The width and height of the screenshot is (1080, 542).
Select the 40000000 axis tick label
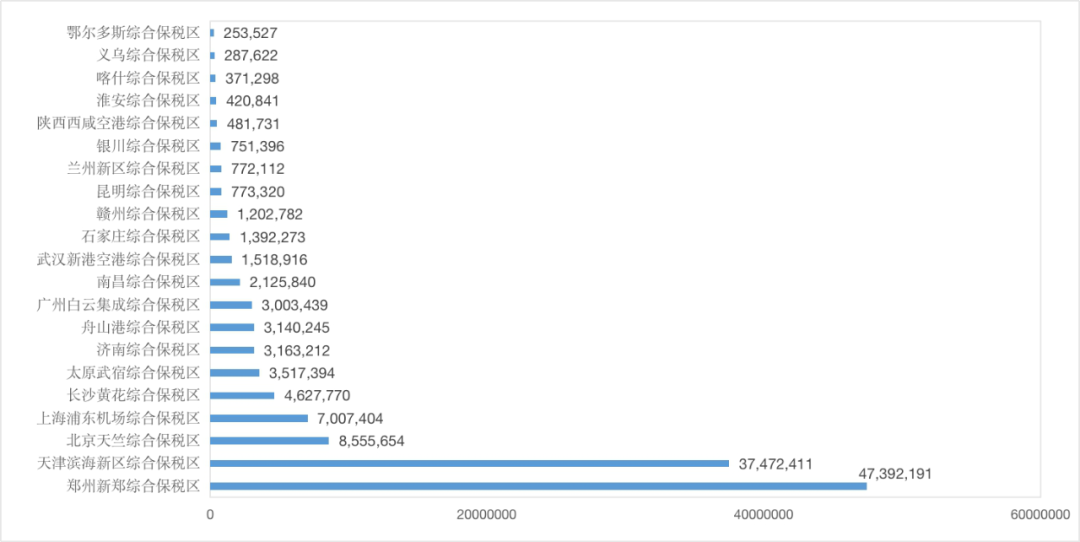click(x=763, y=515)
